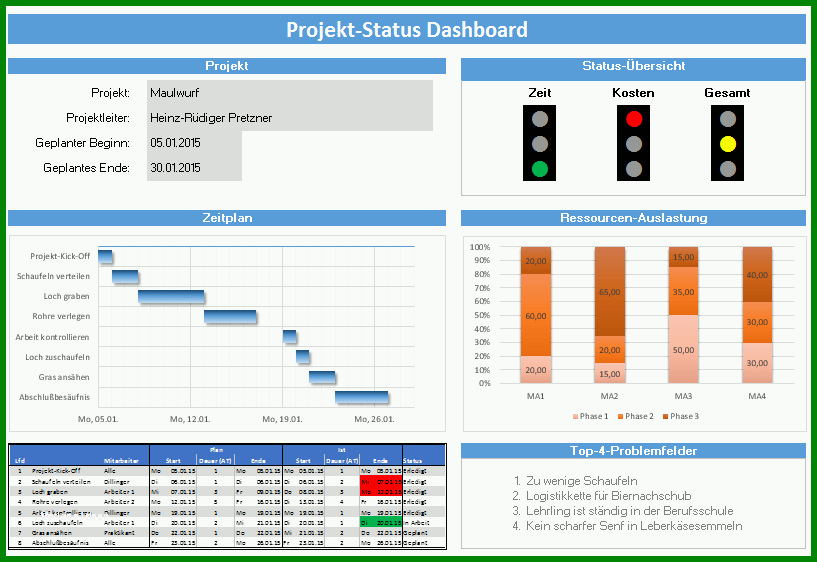Click the MA1 Phase 2 segment 60,00

tap(536, 315)
